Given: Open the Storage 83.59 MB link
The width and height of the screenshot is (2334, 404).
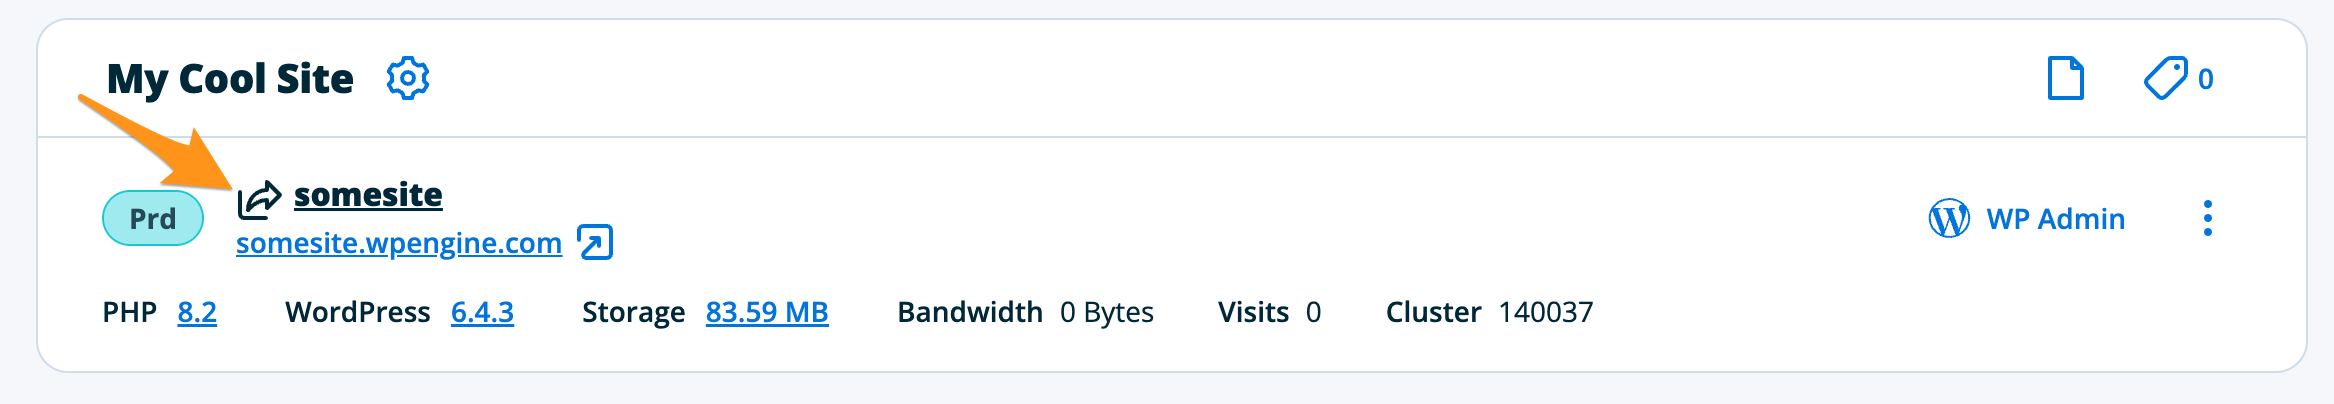Looking at the screenshot, I should point(767,312).
